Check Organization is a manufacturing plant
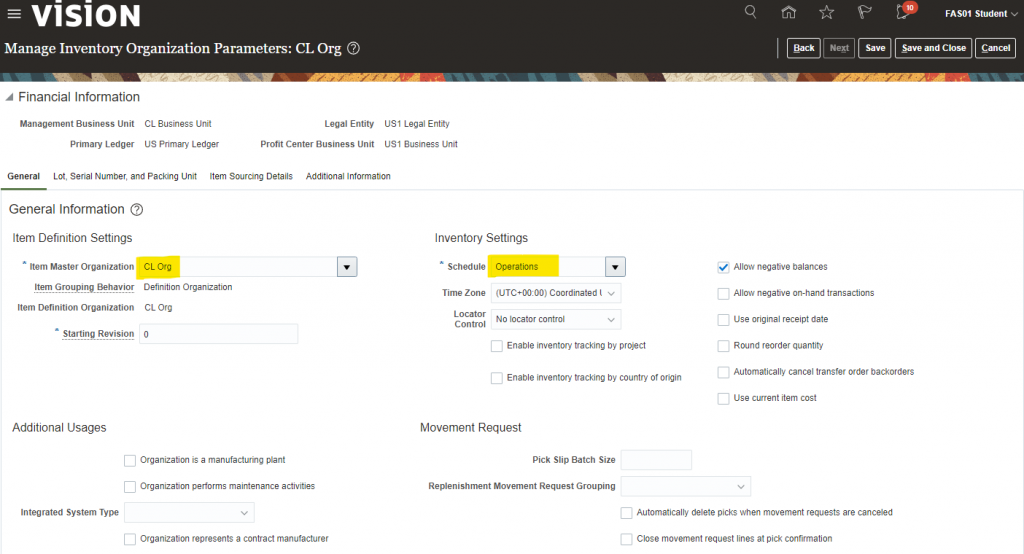 pyautogui.click(x=130, y=460)
